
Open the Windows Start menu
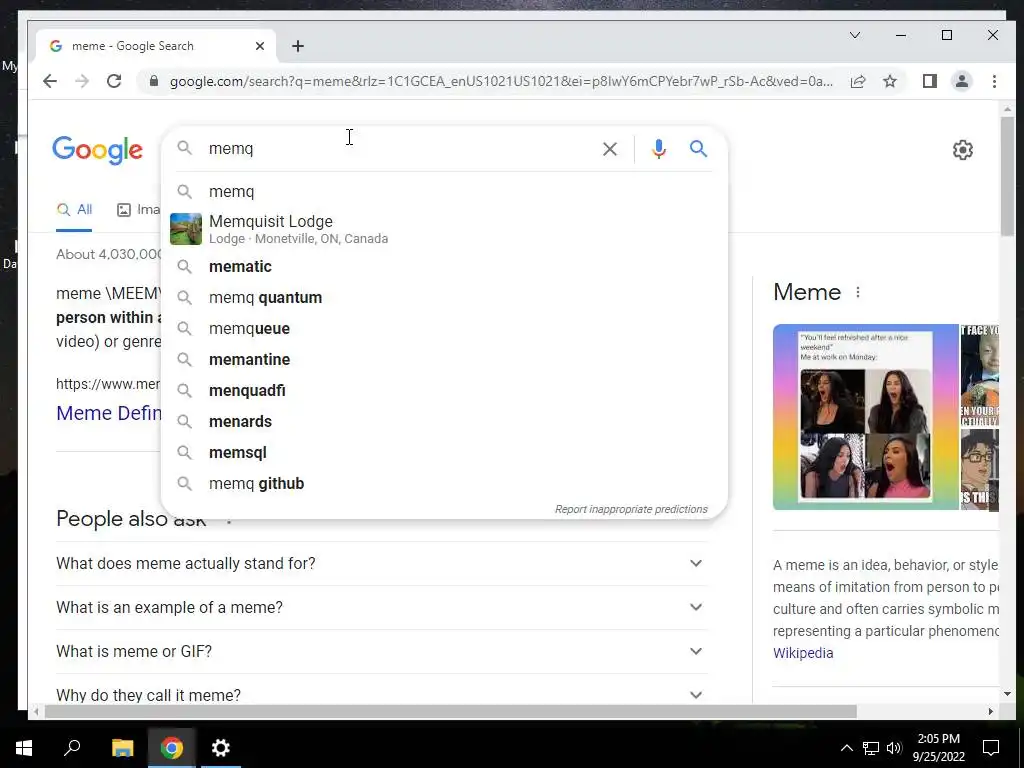click(x=24, y=748)
